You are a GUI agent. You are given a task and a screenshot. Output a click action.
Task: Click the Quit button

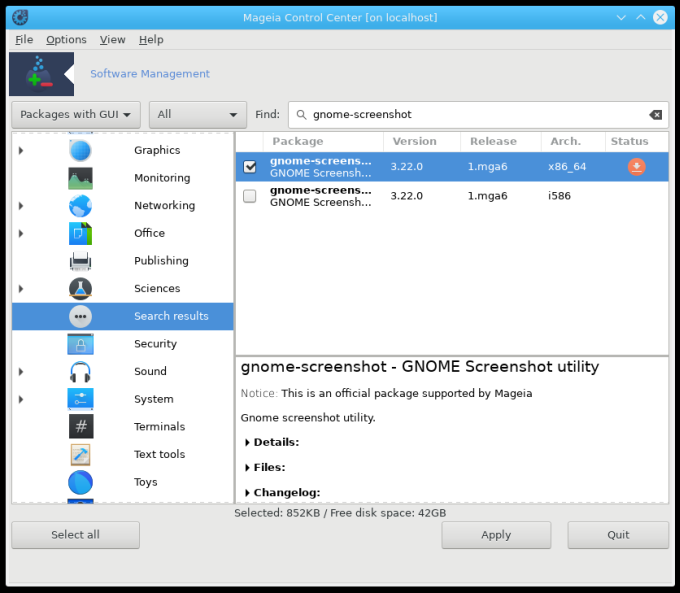(x=618, y=535)
